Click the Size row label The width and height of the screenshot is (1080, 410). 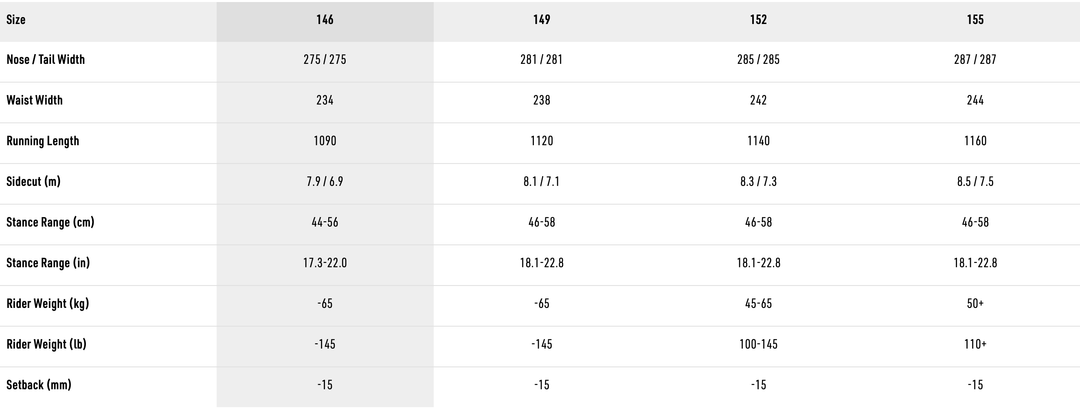17,20
